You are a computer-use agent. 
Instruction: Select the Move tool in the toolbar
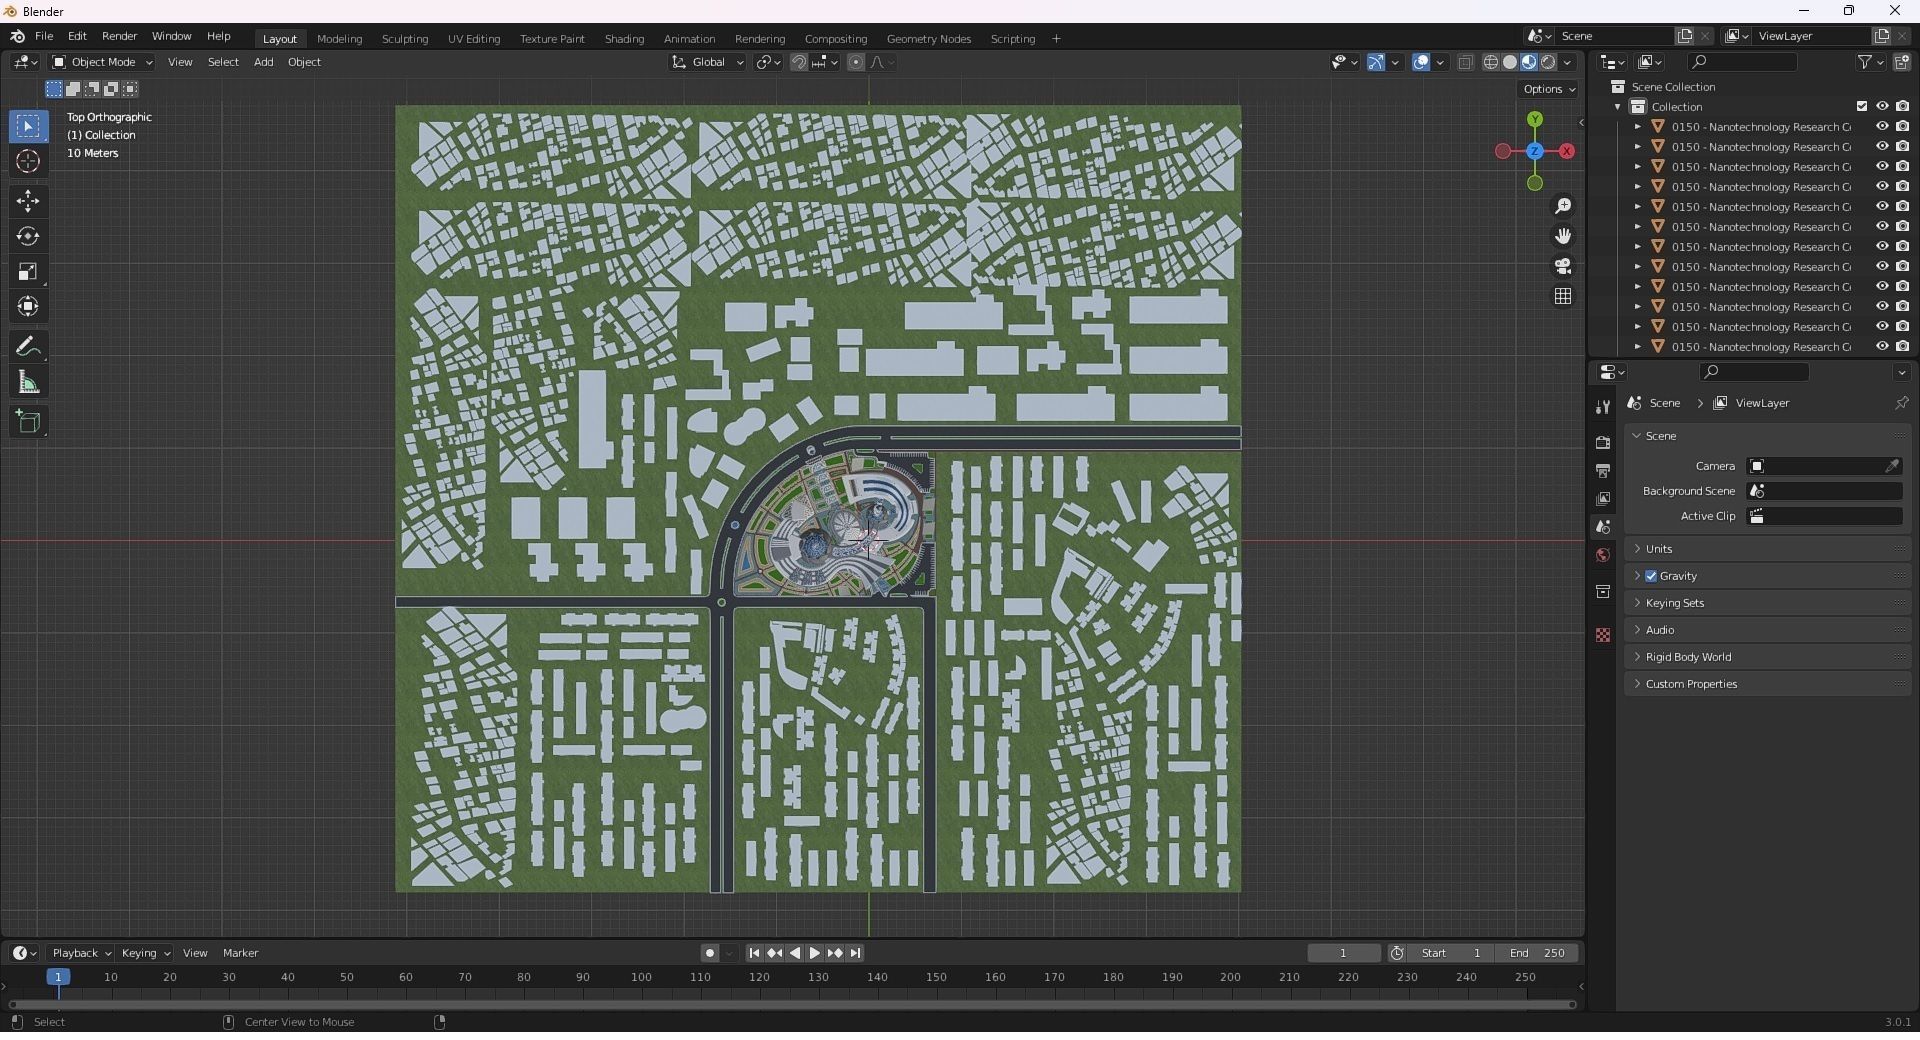[x=28, y=201]
